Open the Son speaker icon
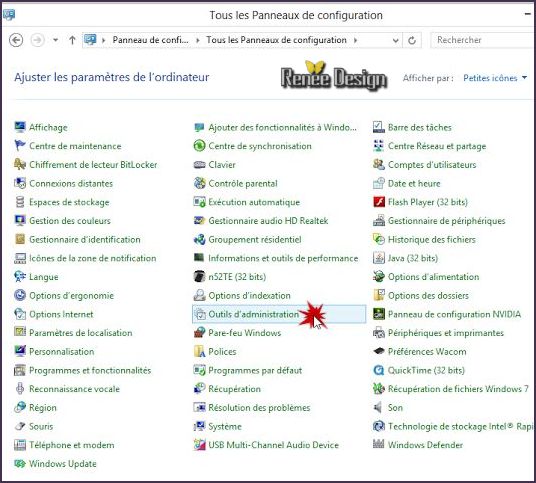 point(379,407)
